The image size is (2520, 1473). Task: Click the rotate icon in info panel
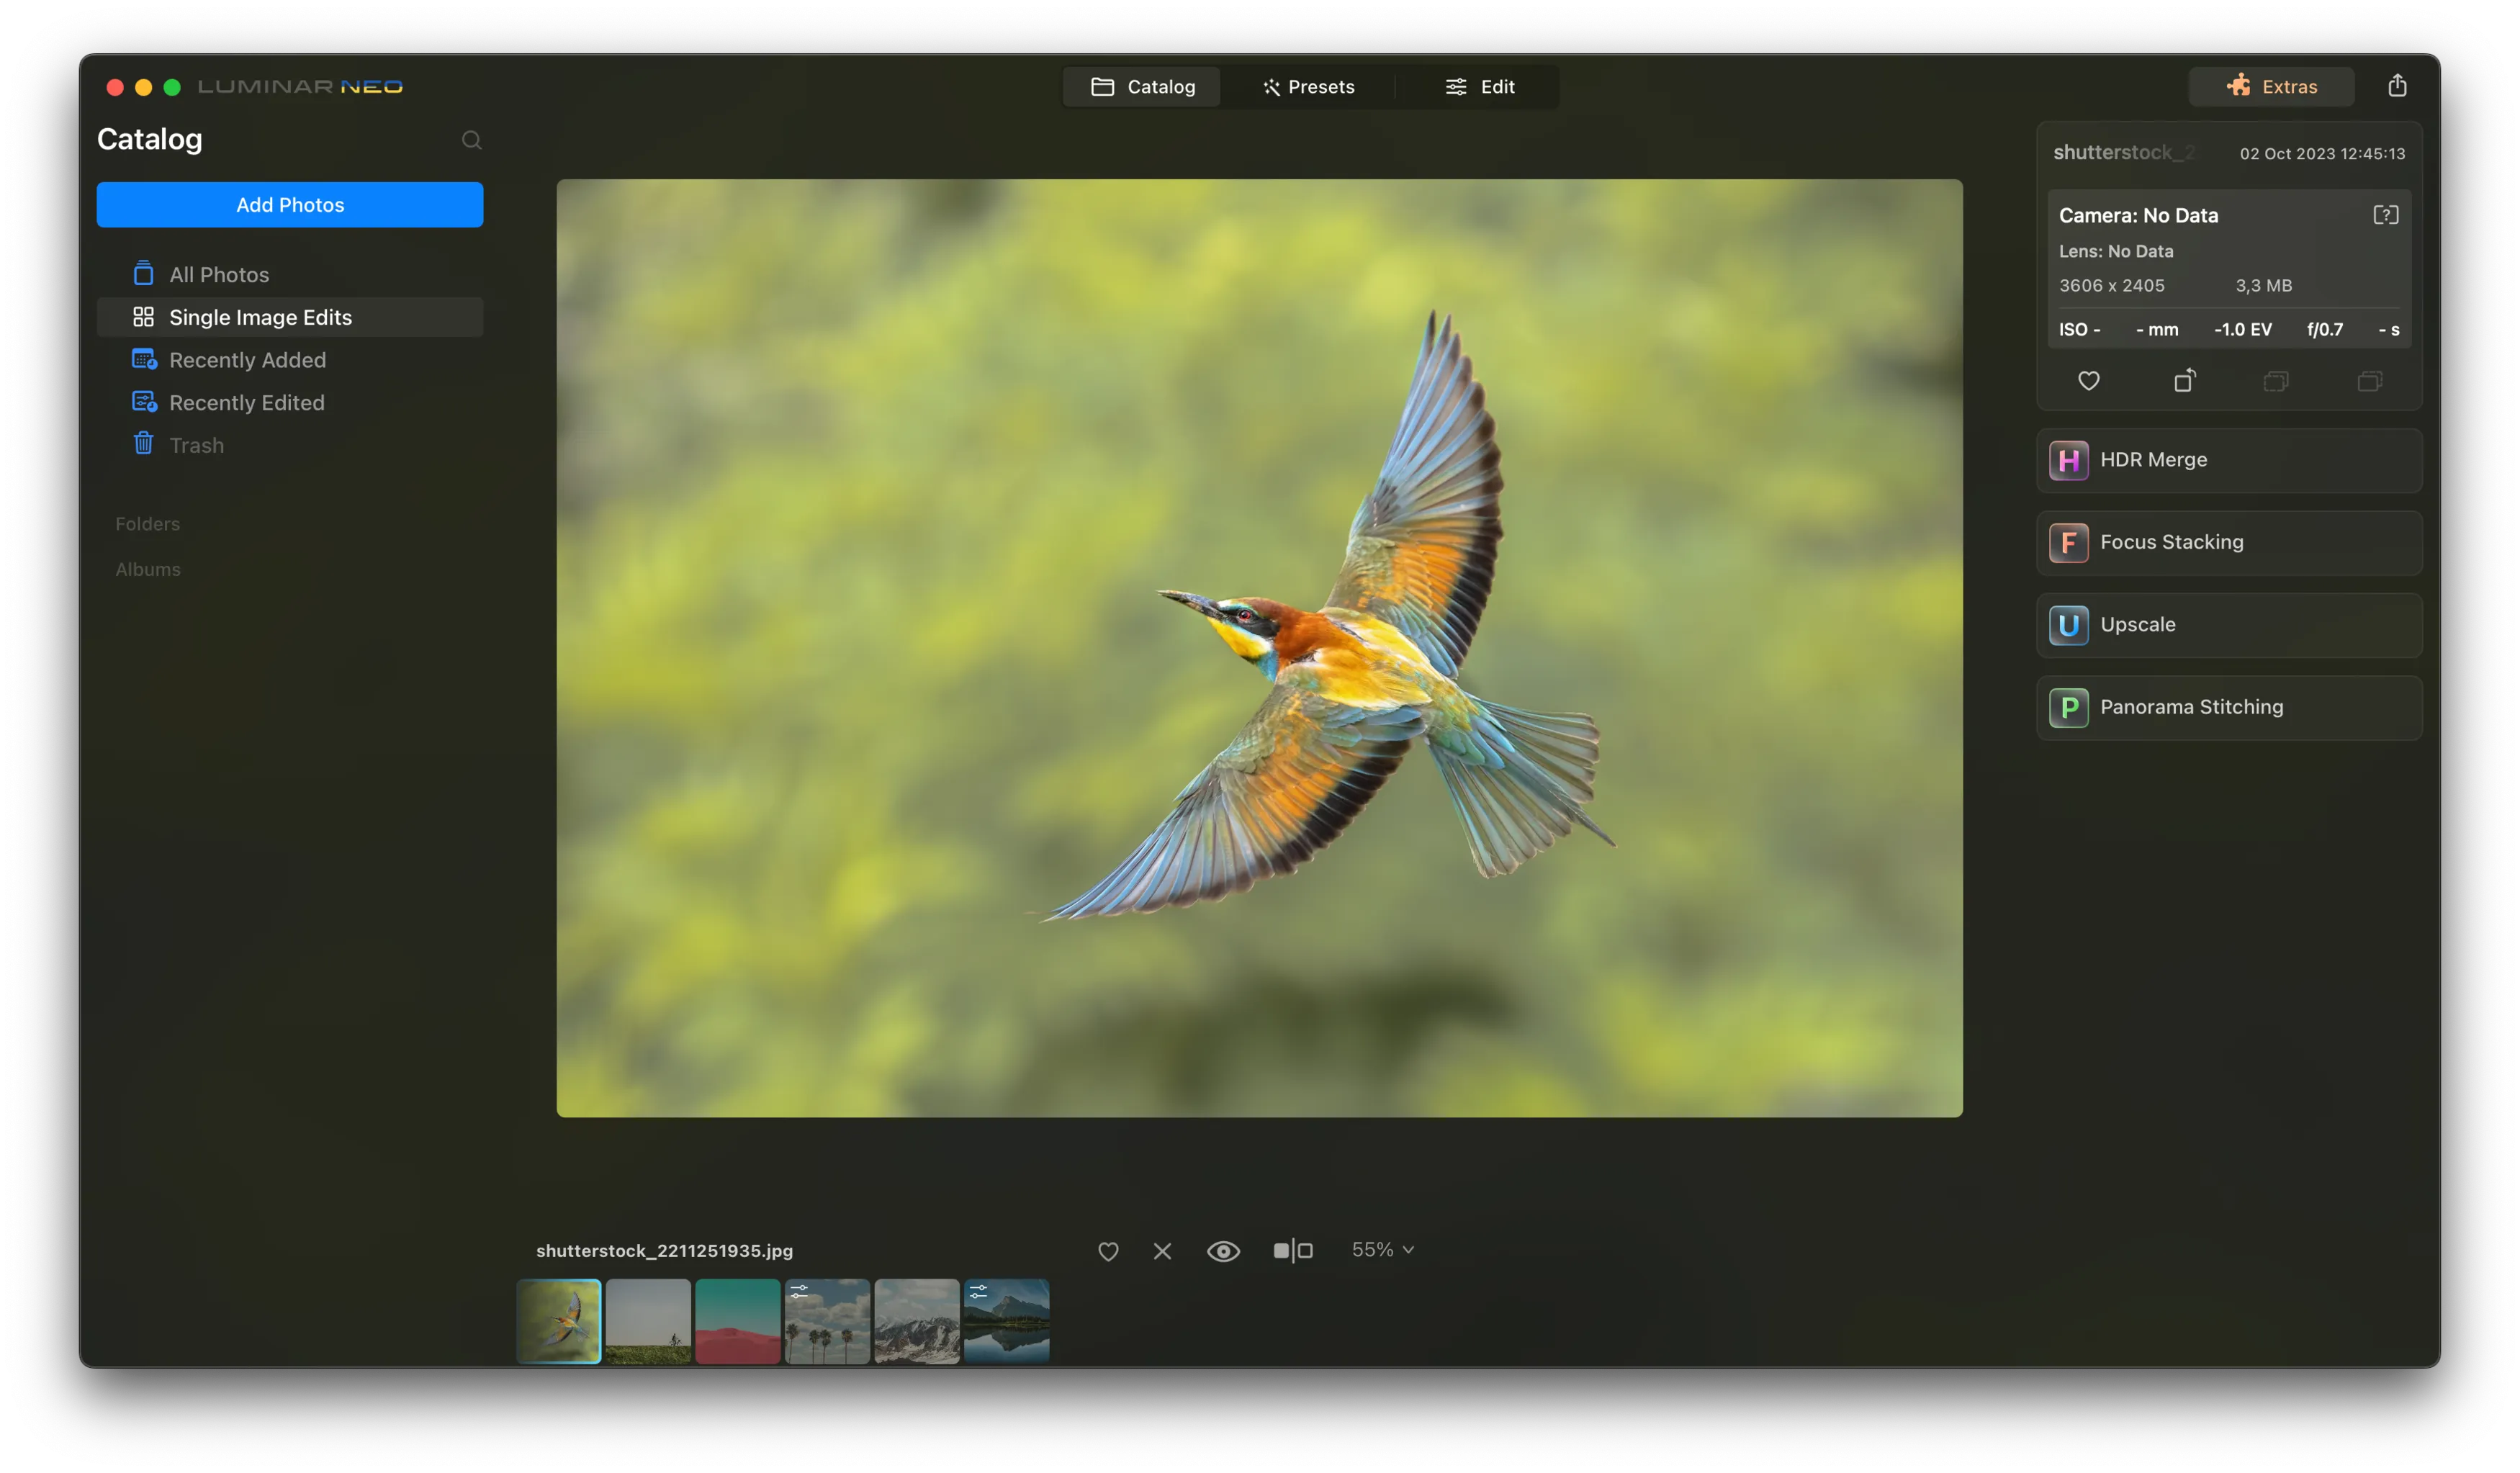[x=2184, y=381]
